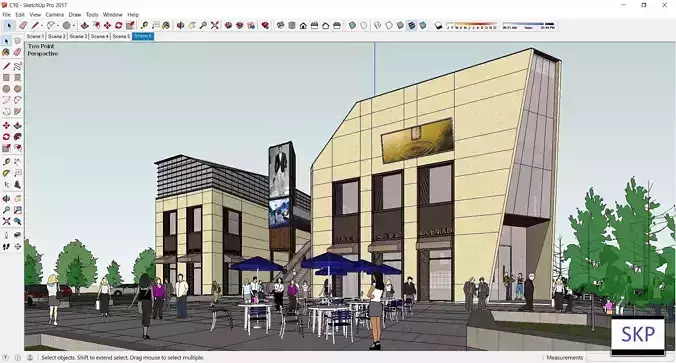Select the Push/Pull tool in top toolbar
This screenshot has width=676, height=363.
coord(84,25)
